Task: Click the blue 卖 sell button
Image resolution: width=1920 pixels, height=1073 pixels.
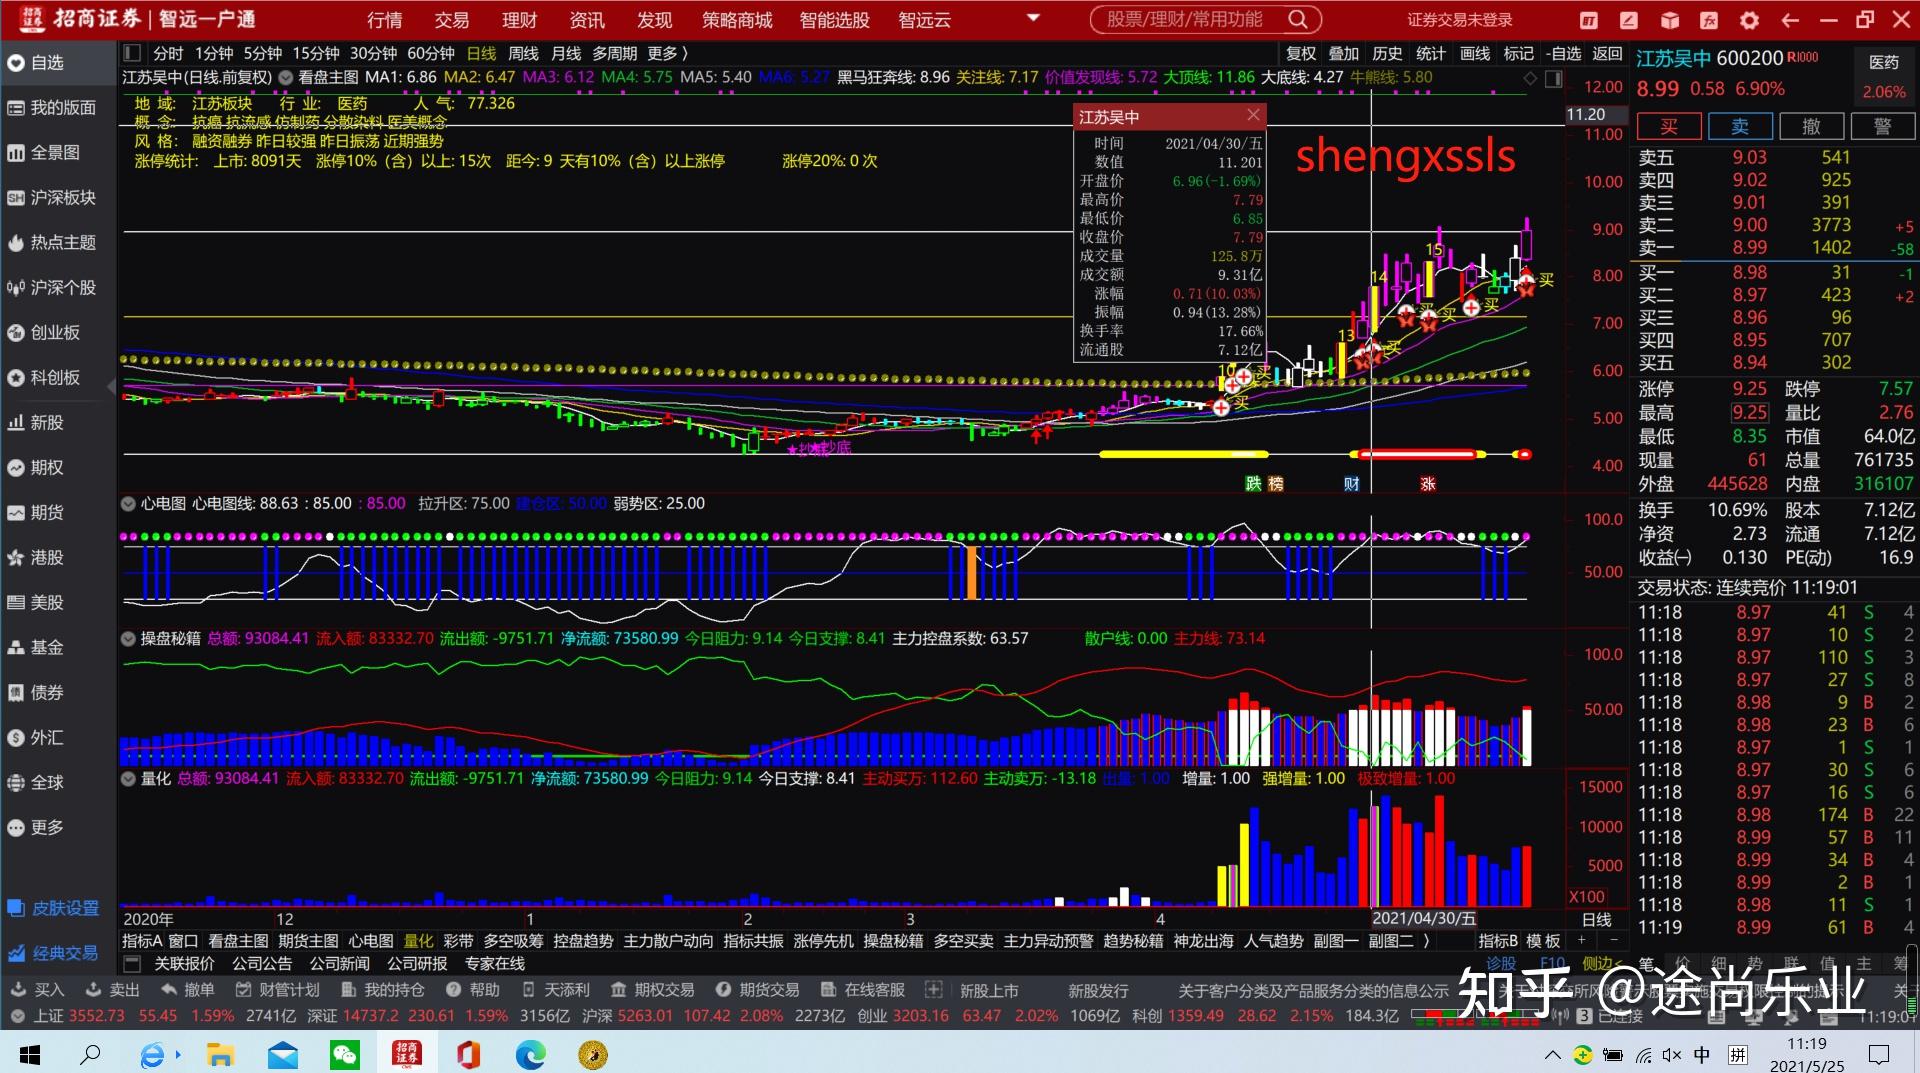Action: pos(1740,127)
